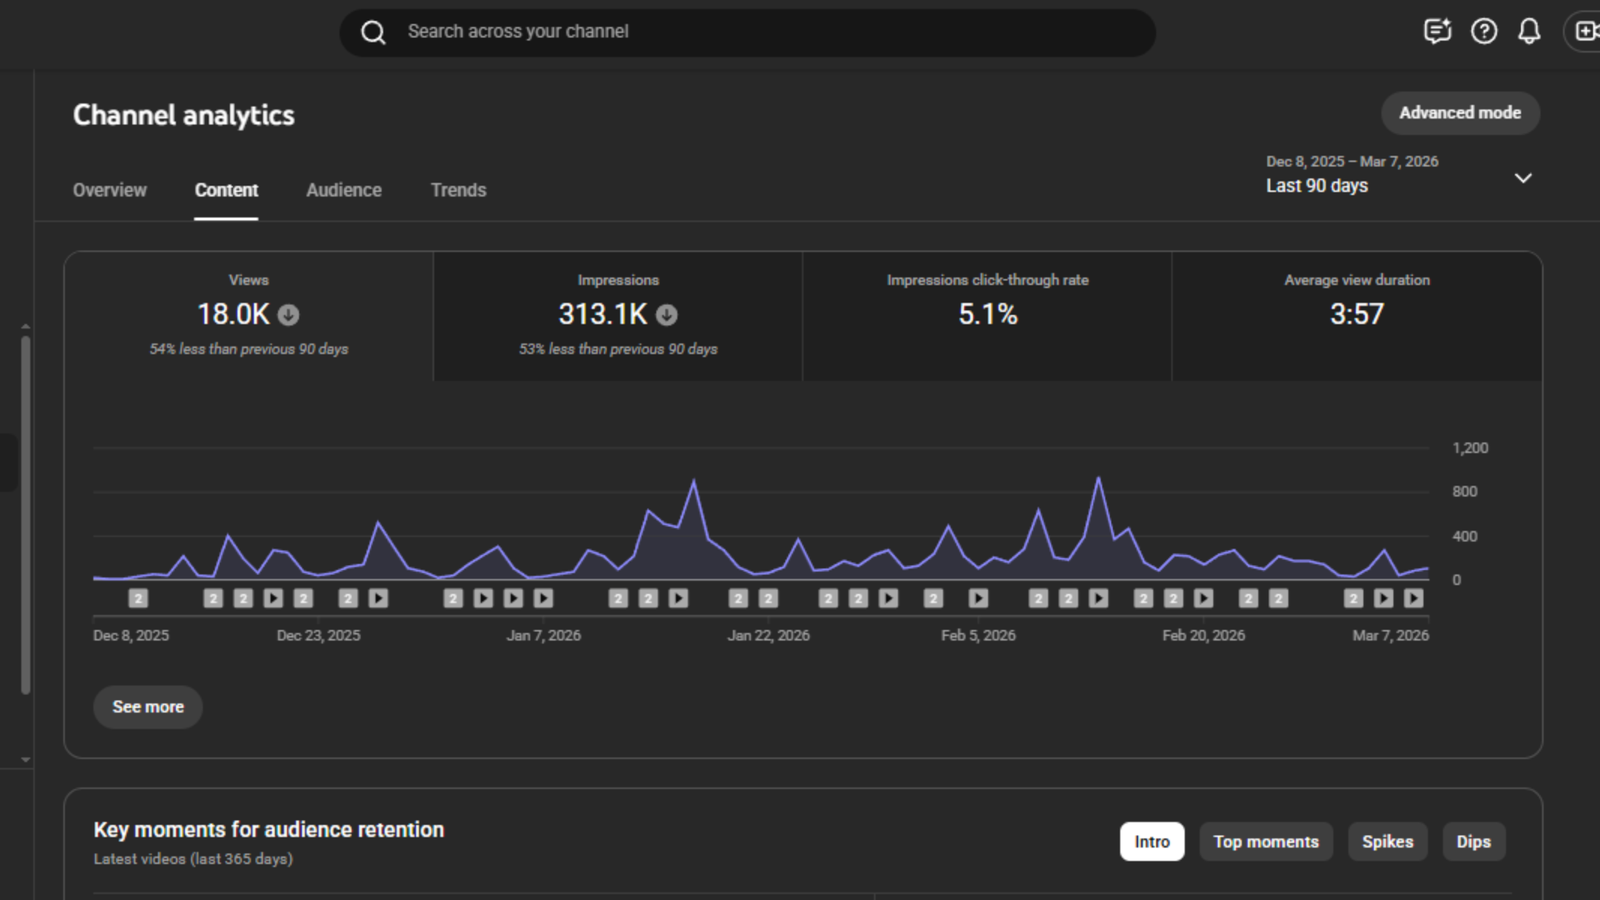Image resolution: width=1600 pixels, height=900 pixels.
Task: Select the Spikes filter chip
Action: [1387, 842]
